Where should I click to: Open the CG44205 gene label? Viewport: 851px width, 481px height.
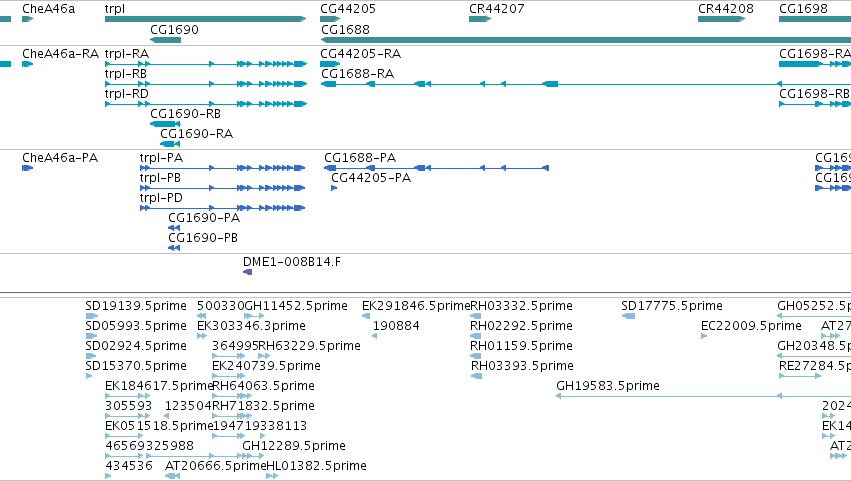click(x=348, y=9)
